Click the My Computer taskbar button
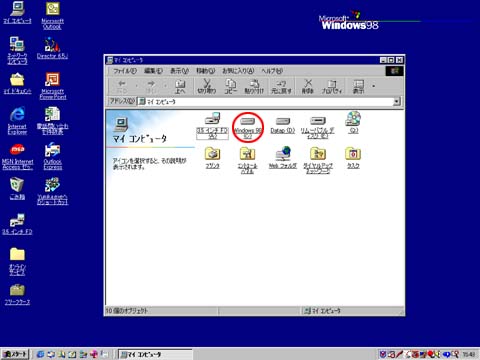The height and width of the screenshot is (360, 480). (155, 354)
